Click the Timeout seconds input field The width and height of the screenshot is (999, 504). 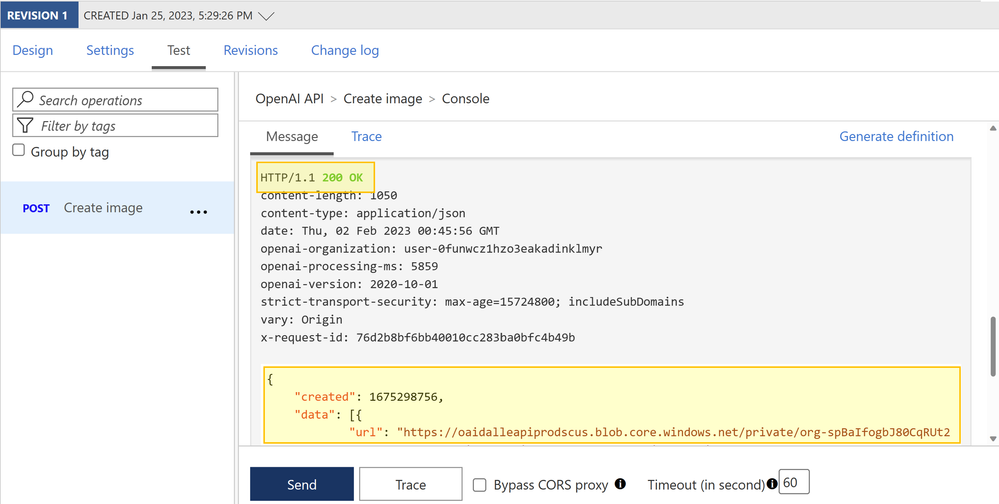(x=794, y=483)
